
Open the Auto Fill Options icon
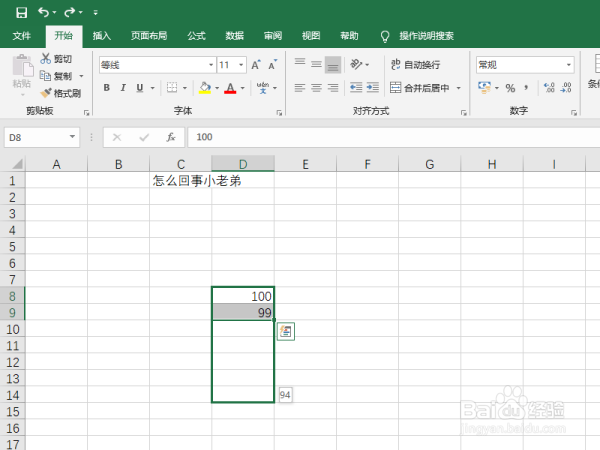pyautogui.click(x=286, y=331)
